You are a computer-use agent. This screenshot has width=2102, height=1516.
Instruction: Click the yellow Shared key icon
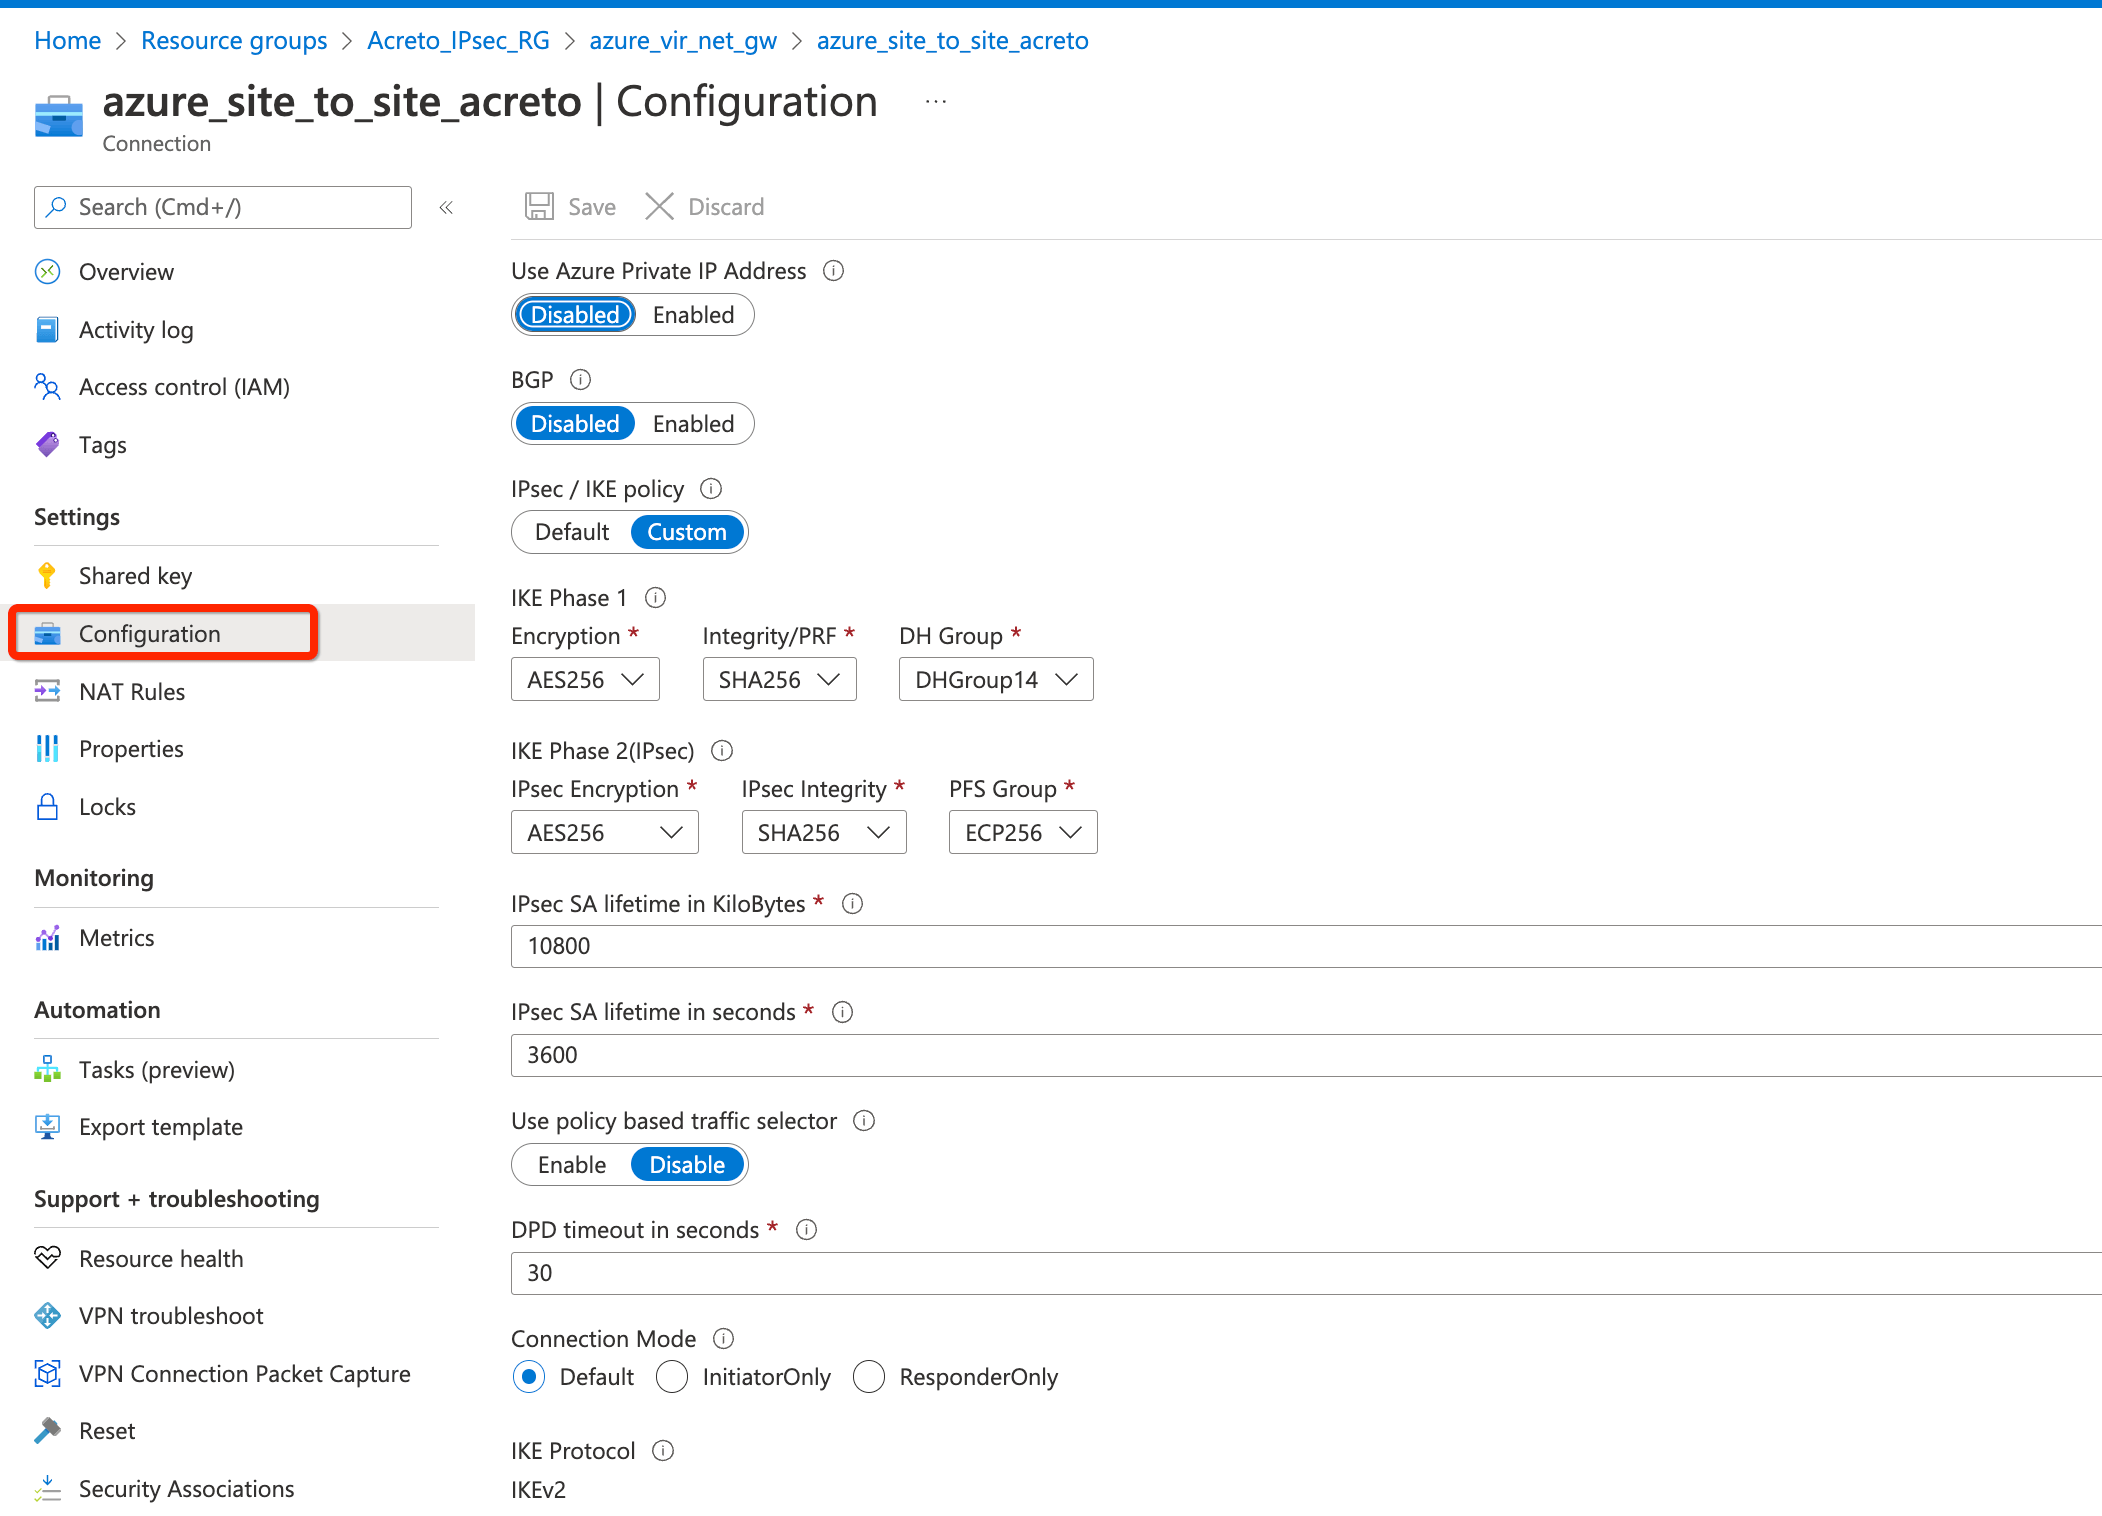[x=47, y=576]
